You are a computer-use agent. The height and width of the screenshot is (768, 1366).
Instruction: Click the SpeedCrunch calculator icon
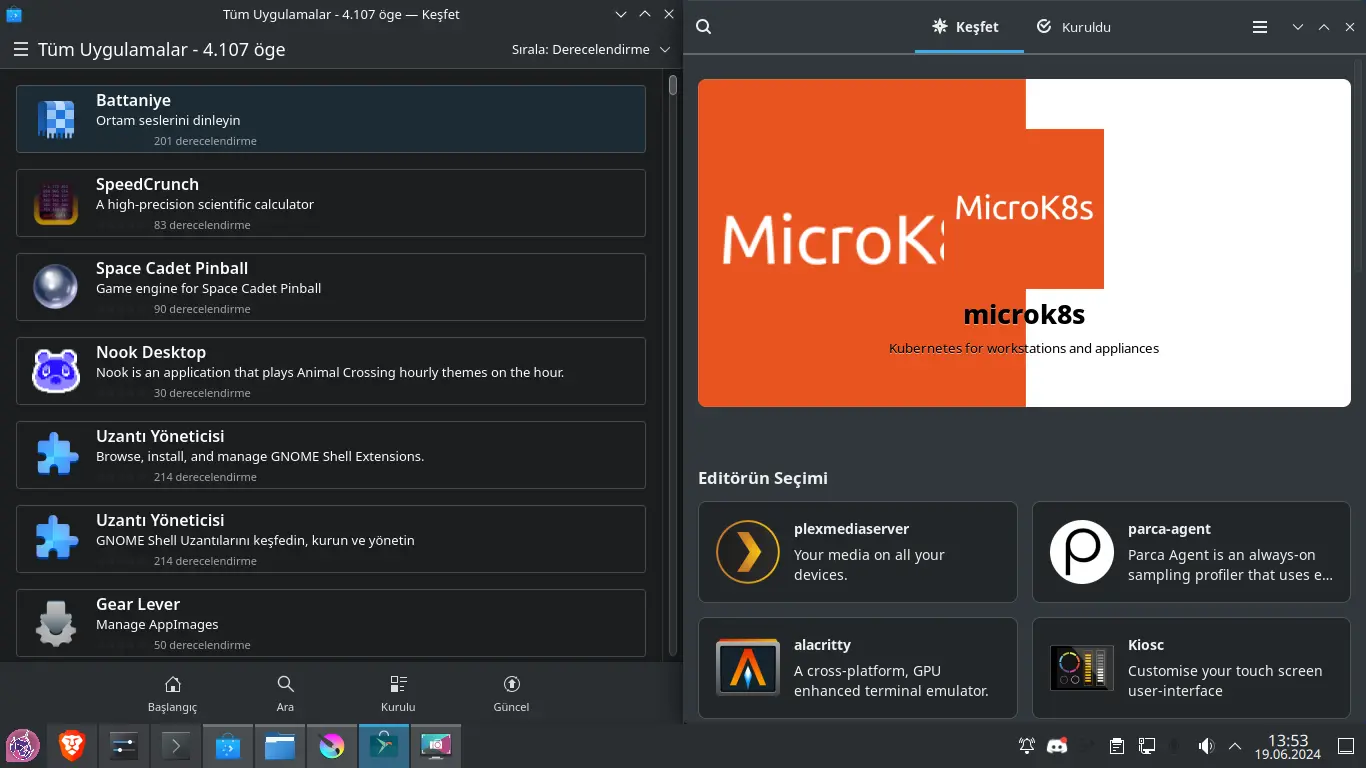click(x=56, y=203)
